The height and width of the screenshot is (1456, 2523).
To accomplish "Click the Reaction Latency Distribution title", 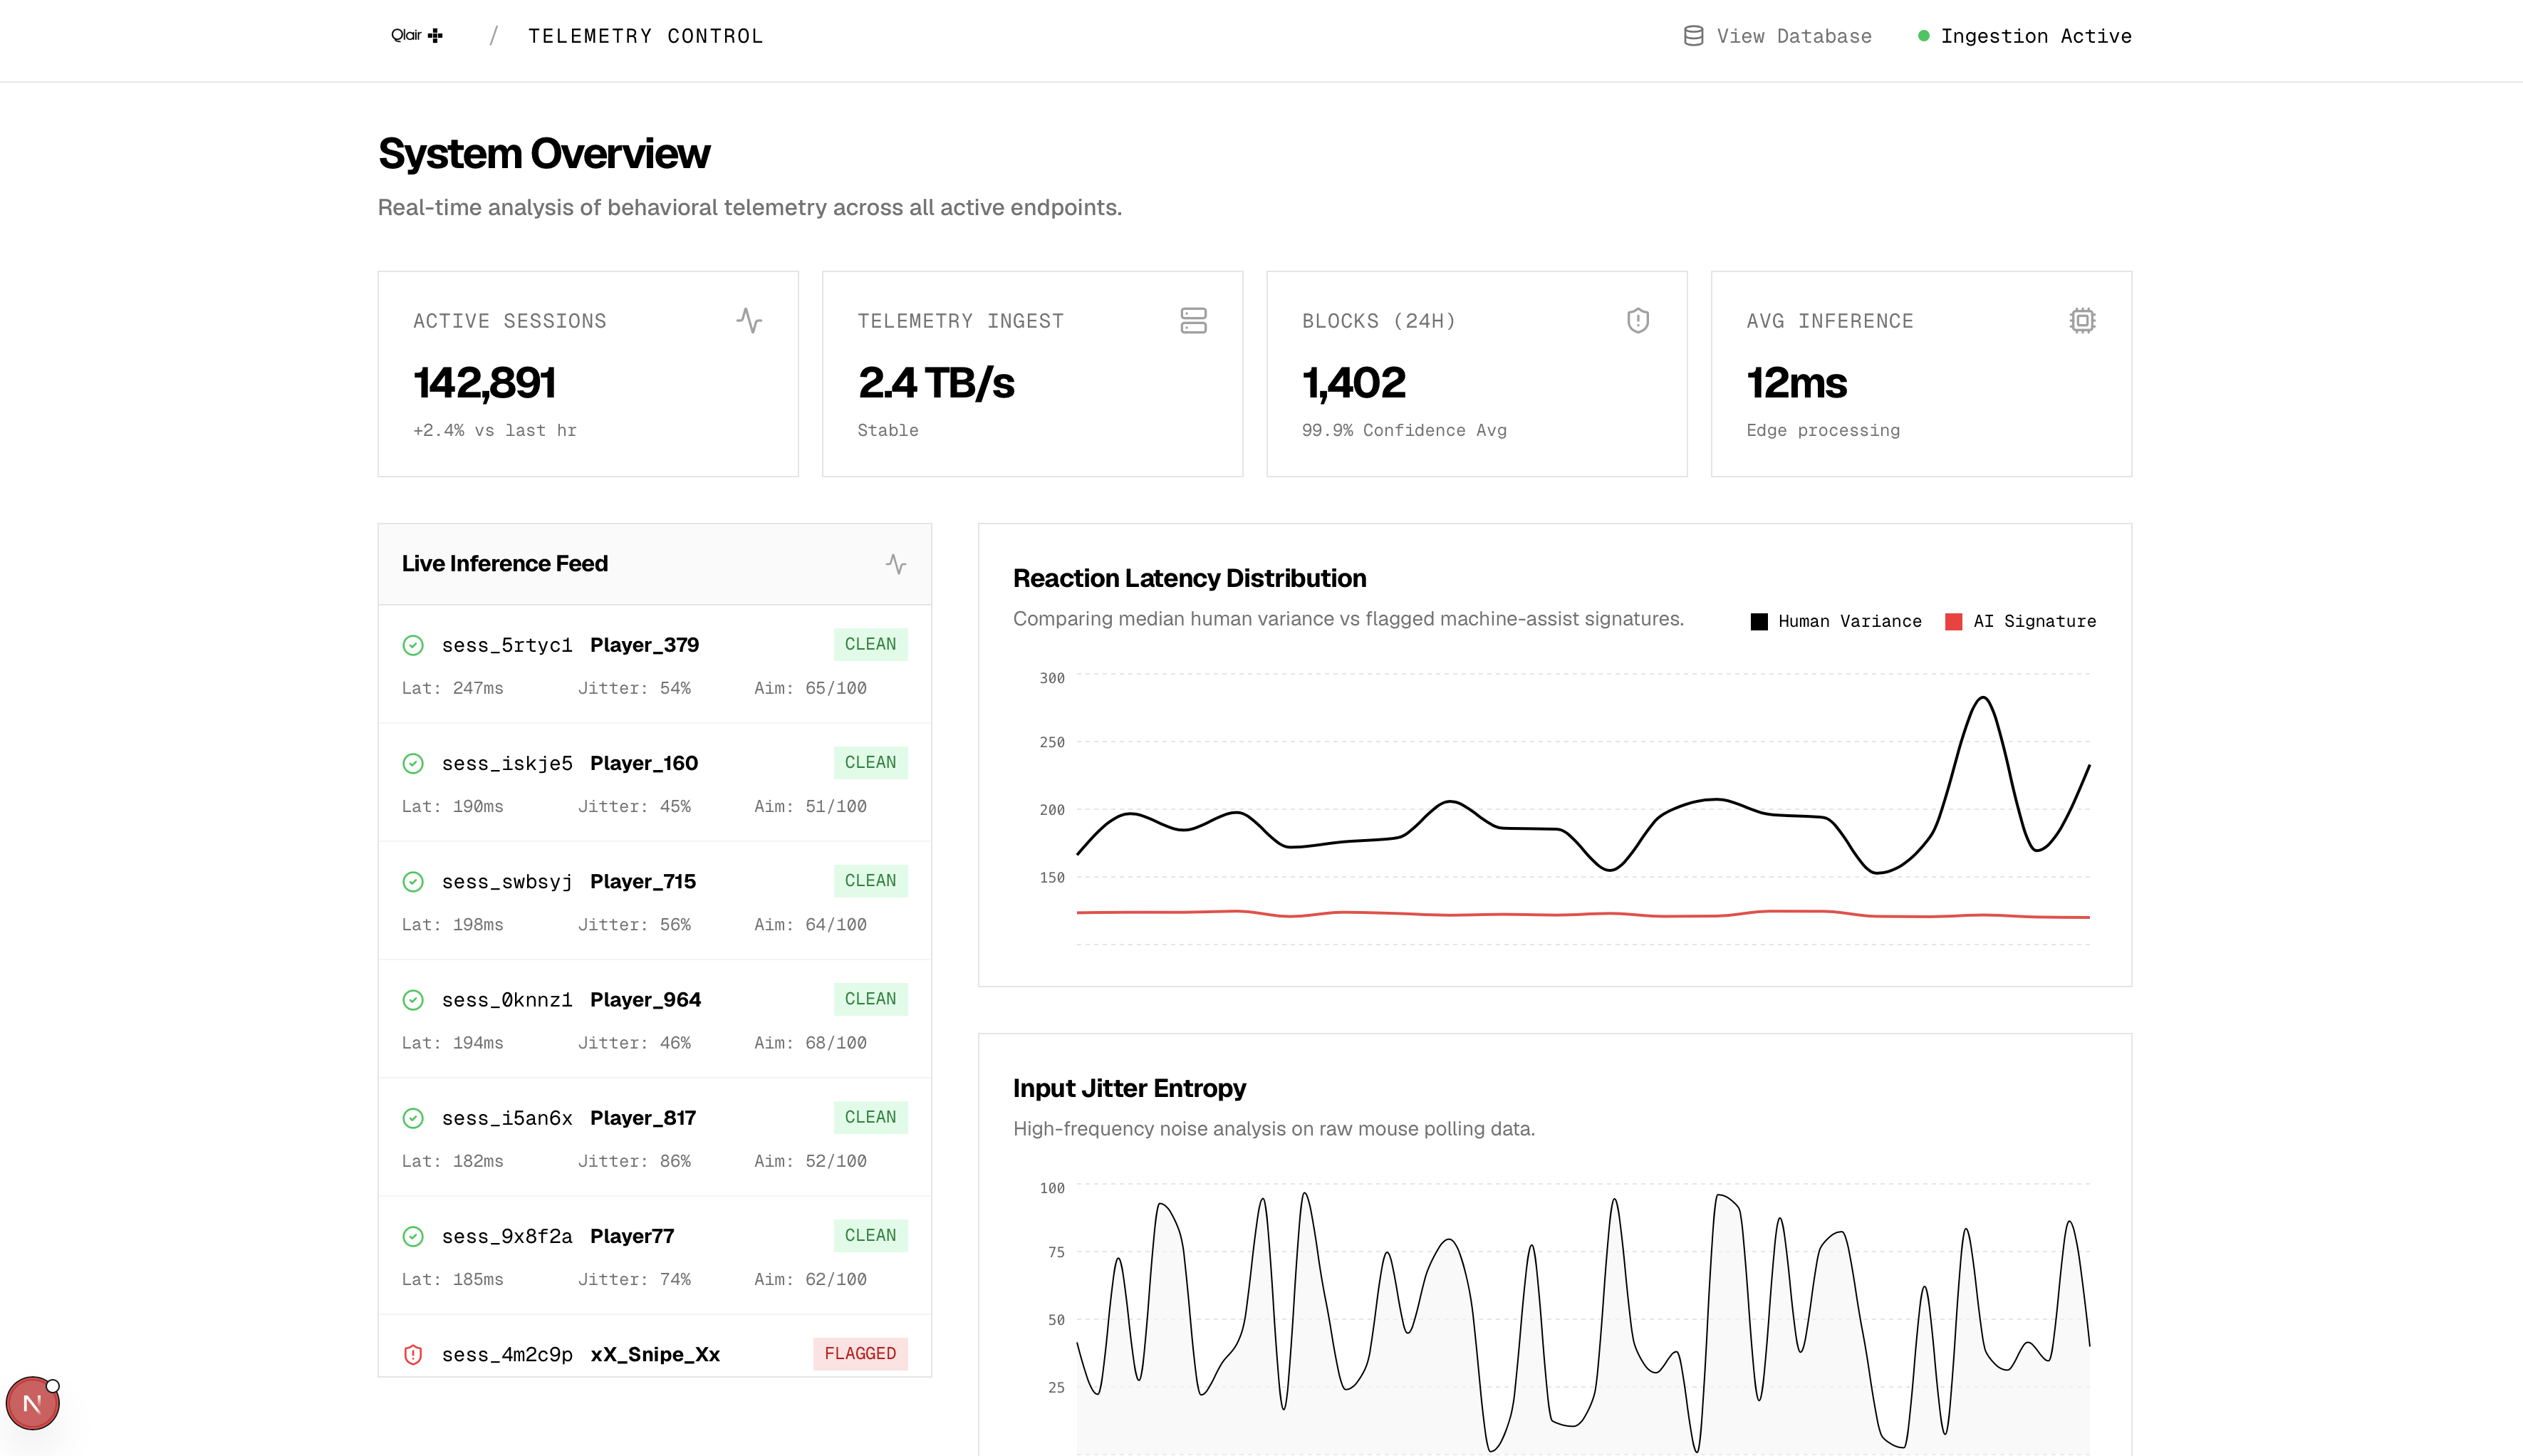I will (1189, 579).
